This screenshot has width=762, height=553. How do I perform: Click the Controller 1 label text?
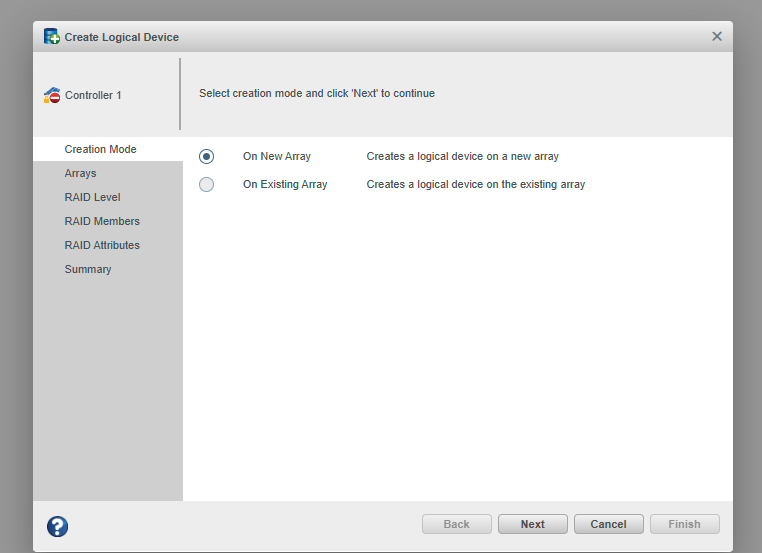click(93, 95)
